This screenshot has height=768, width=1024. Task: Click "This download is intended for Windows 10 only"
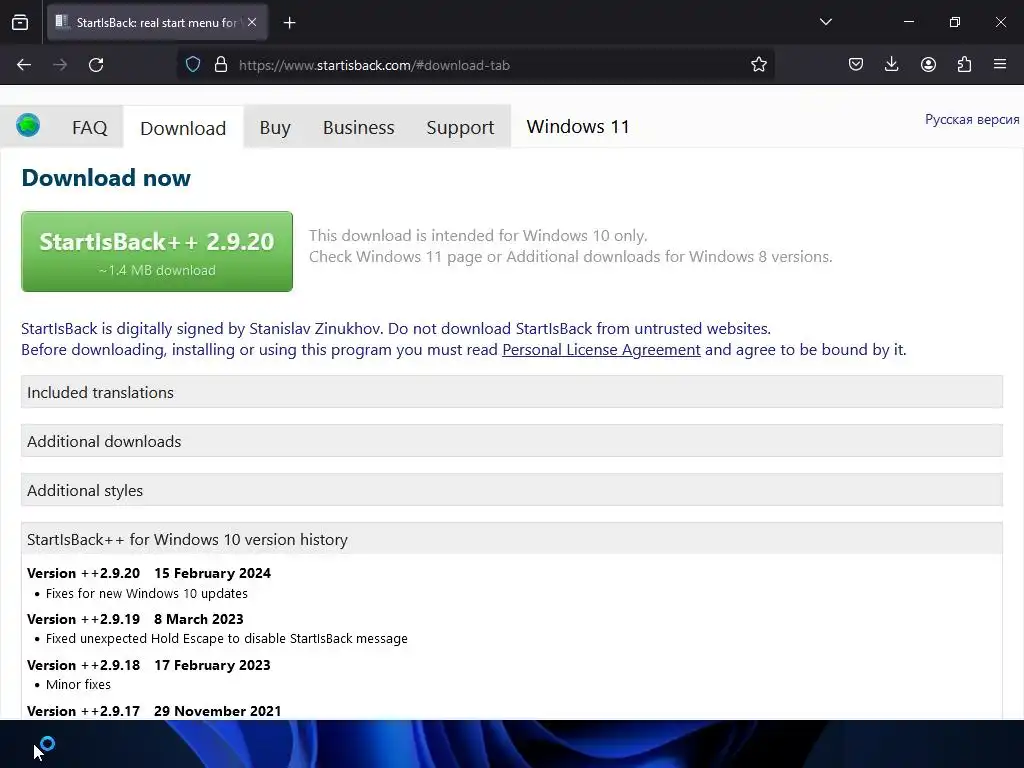pos(478,236)
